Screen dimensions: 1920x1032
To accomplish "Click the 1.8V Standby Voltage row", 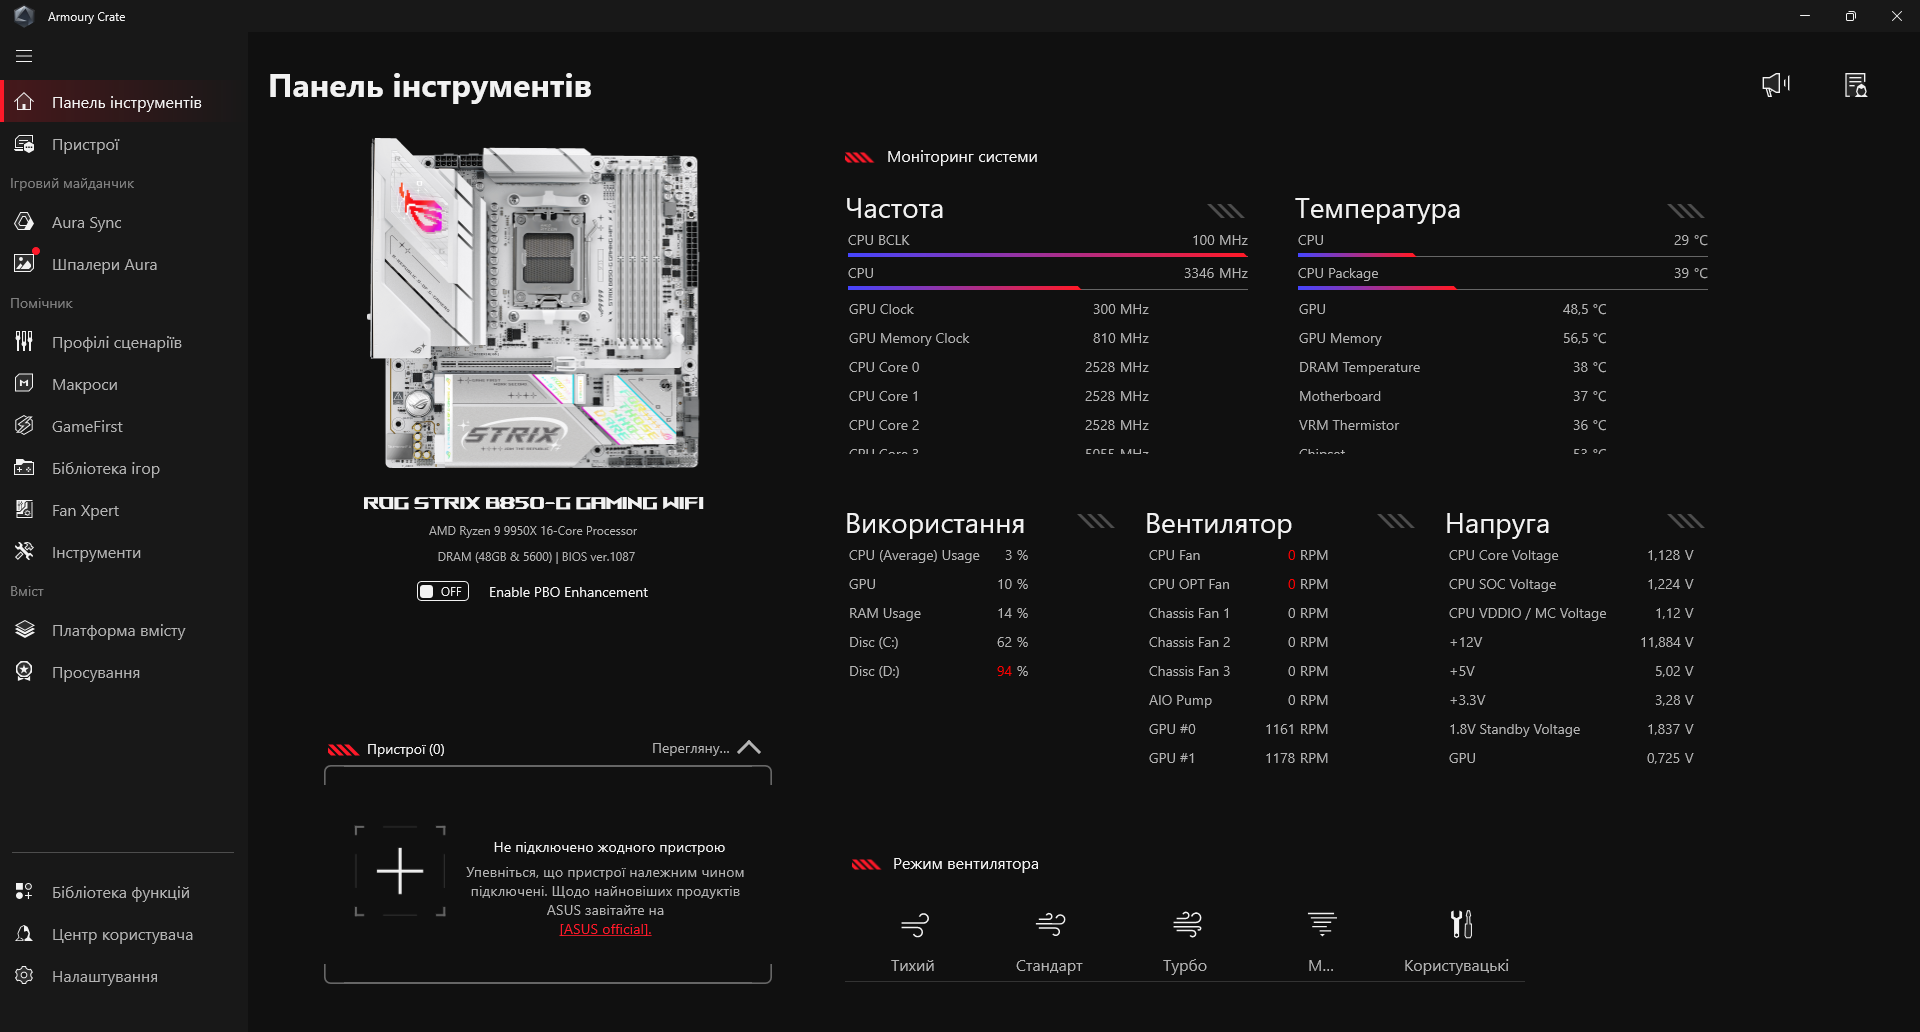I will pyautogui.click(x=1571, y=729).
